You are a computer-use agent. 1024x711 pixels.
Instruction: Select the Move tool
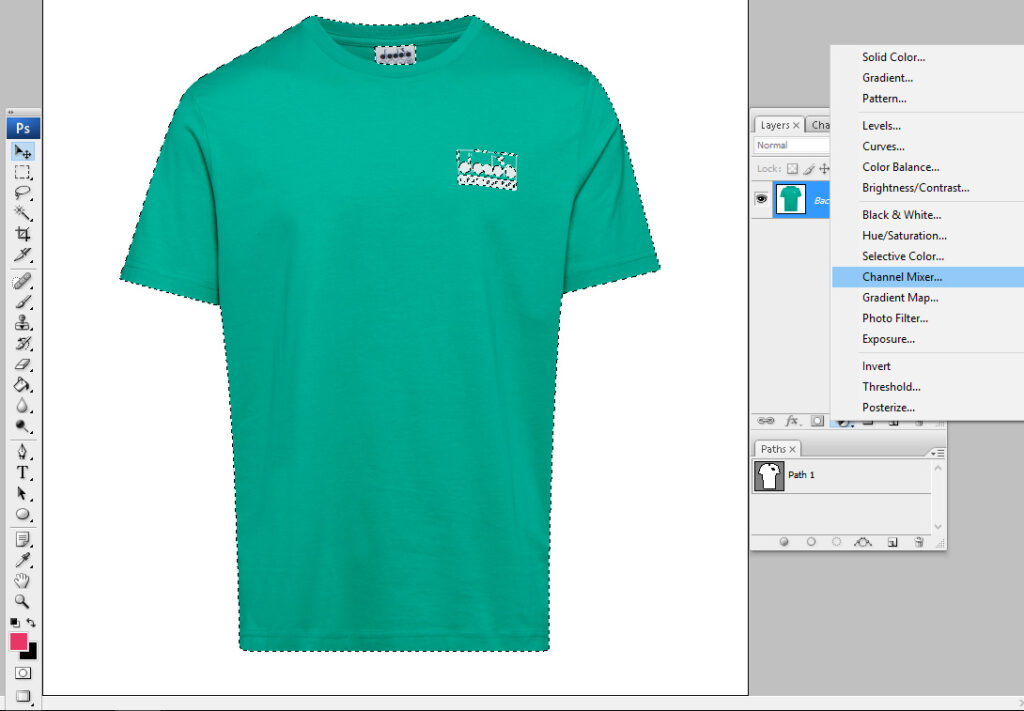[x=22, y=151]
